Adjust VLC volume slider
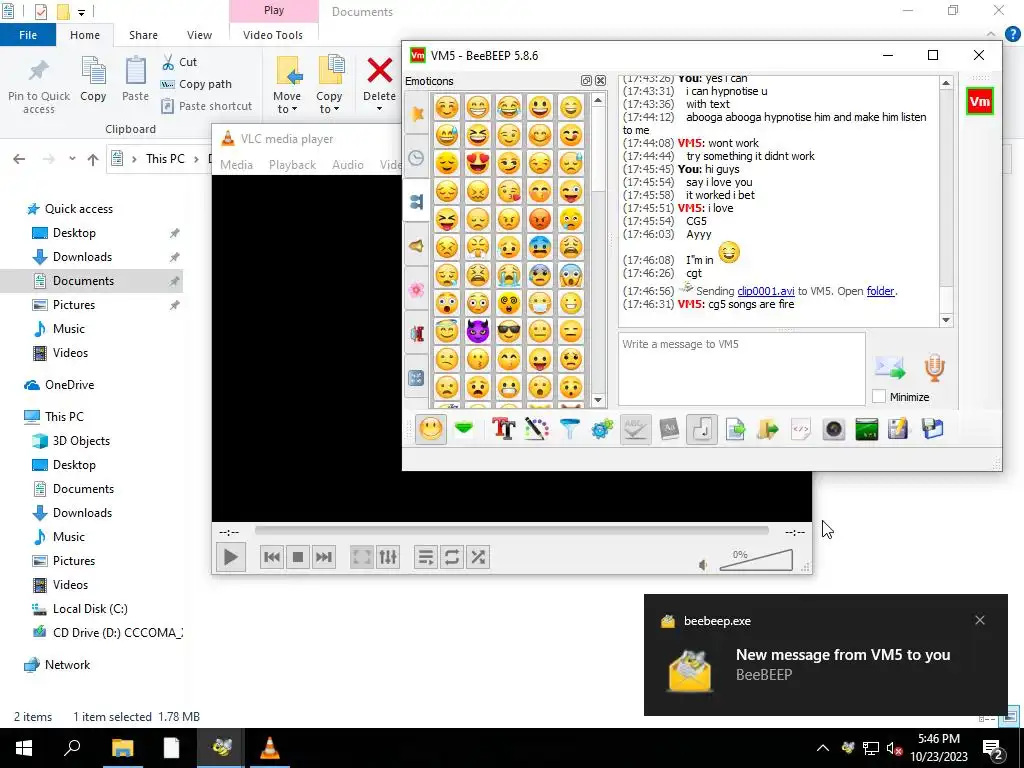The image size is (1024, 768). [756, 561]
